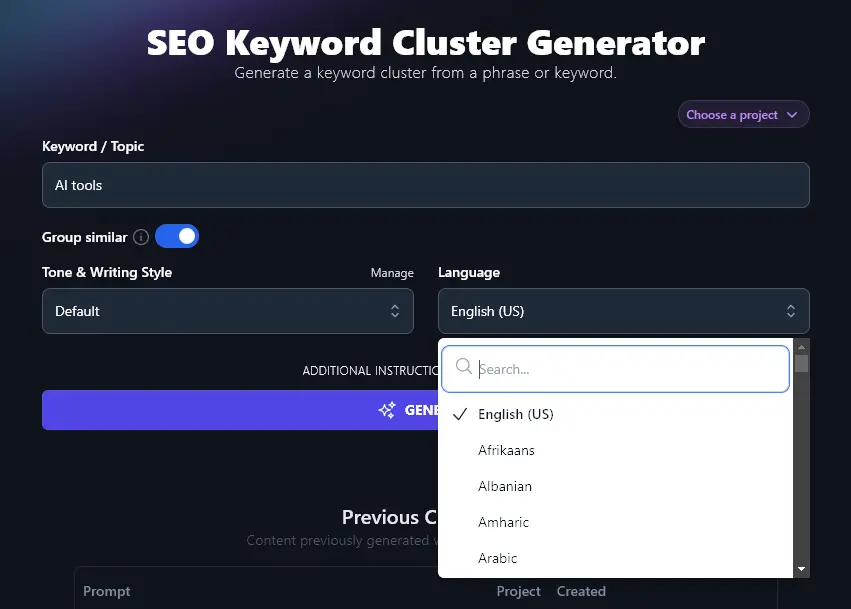Open the Choose a project dropdown

pos(743,114)
